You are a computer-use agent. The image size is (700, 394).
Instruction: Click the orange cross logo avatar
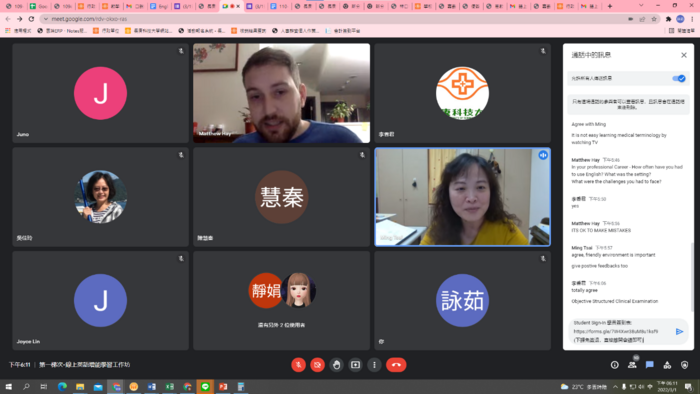(462, 93)
